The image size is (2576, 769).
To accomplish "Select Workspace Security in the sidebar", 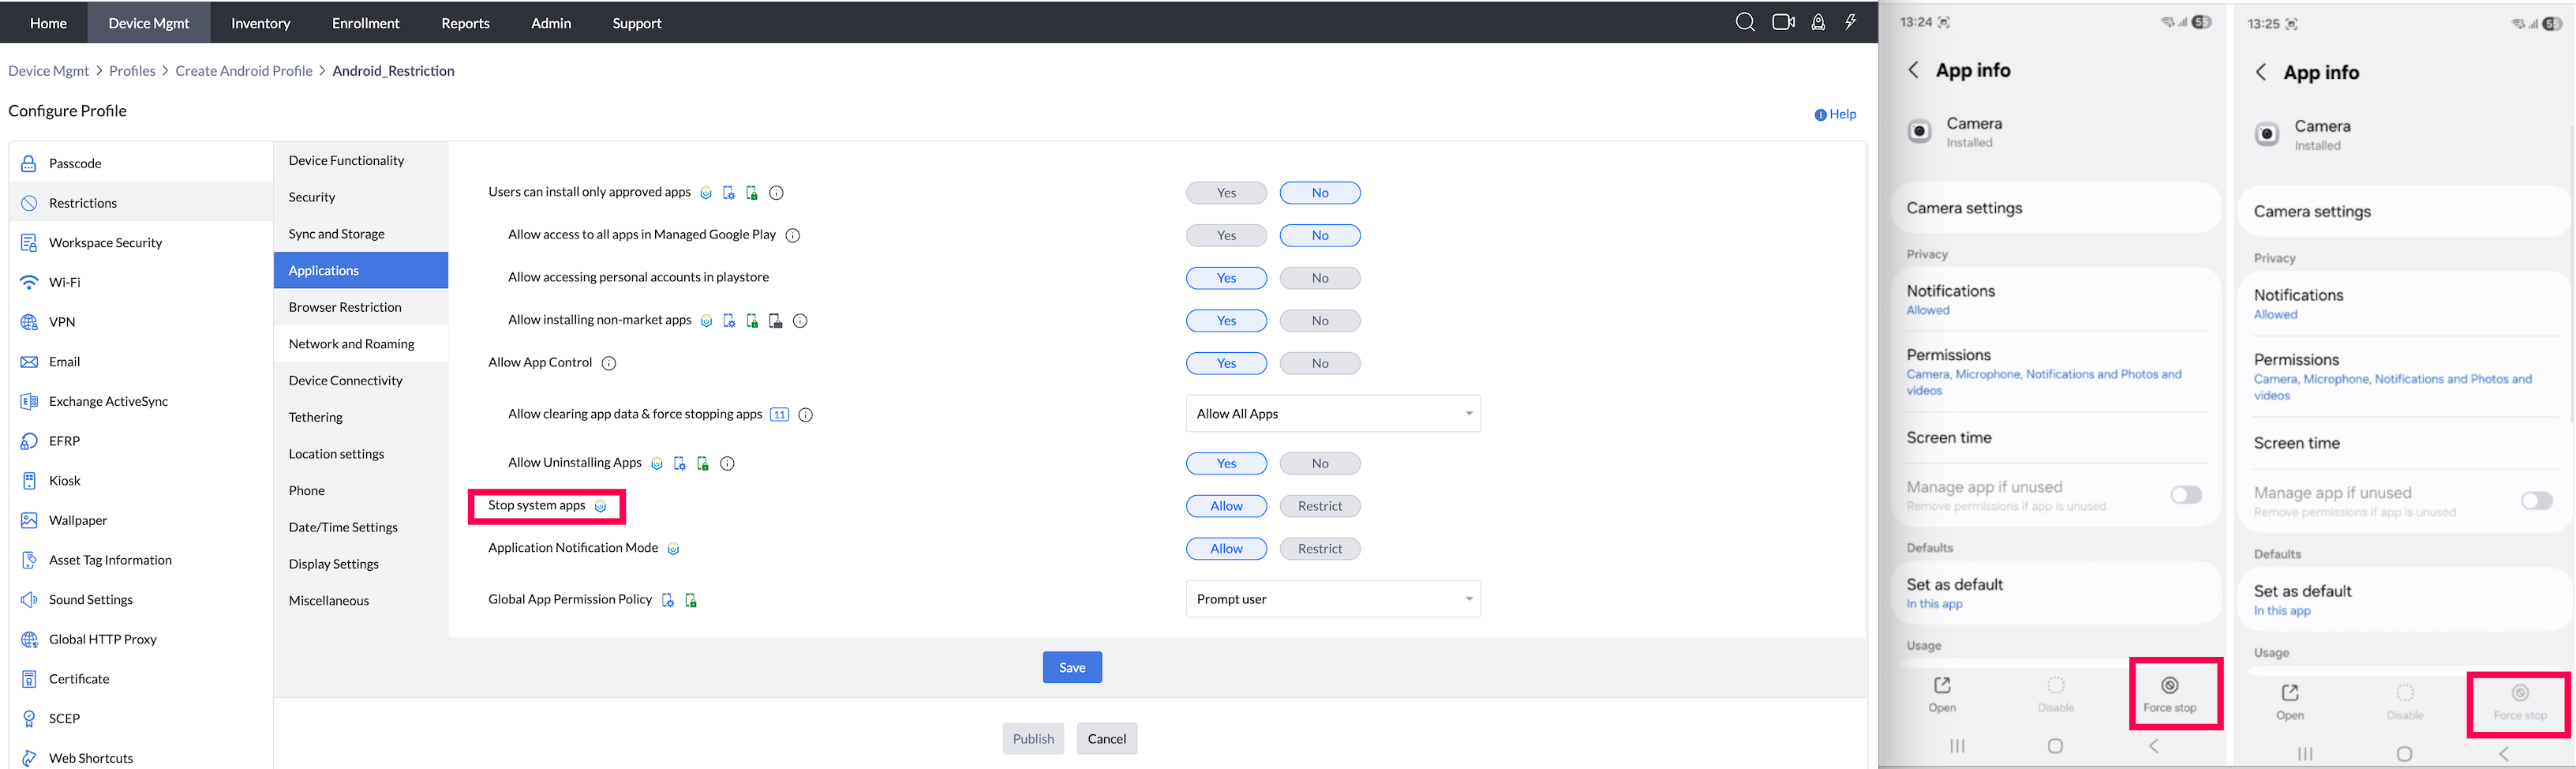I will 105,242.
